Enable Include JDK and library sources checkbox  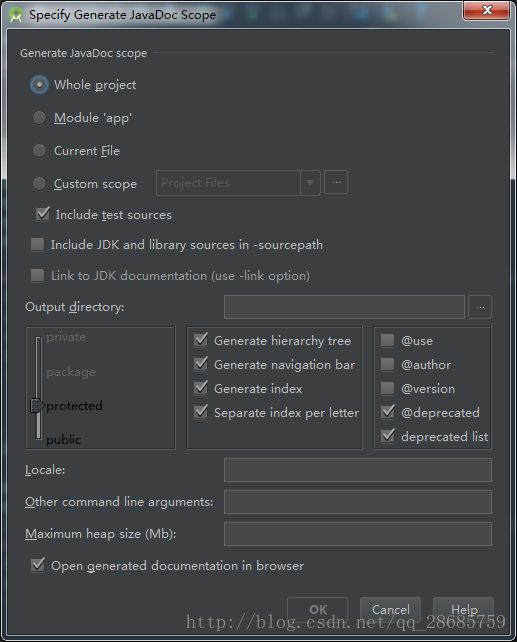pos(37,245)
